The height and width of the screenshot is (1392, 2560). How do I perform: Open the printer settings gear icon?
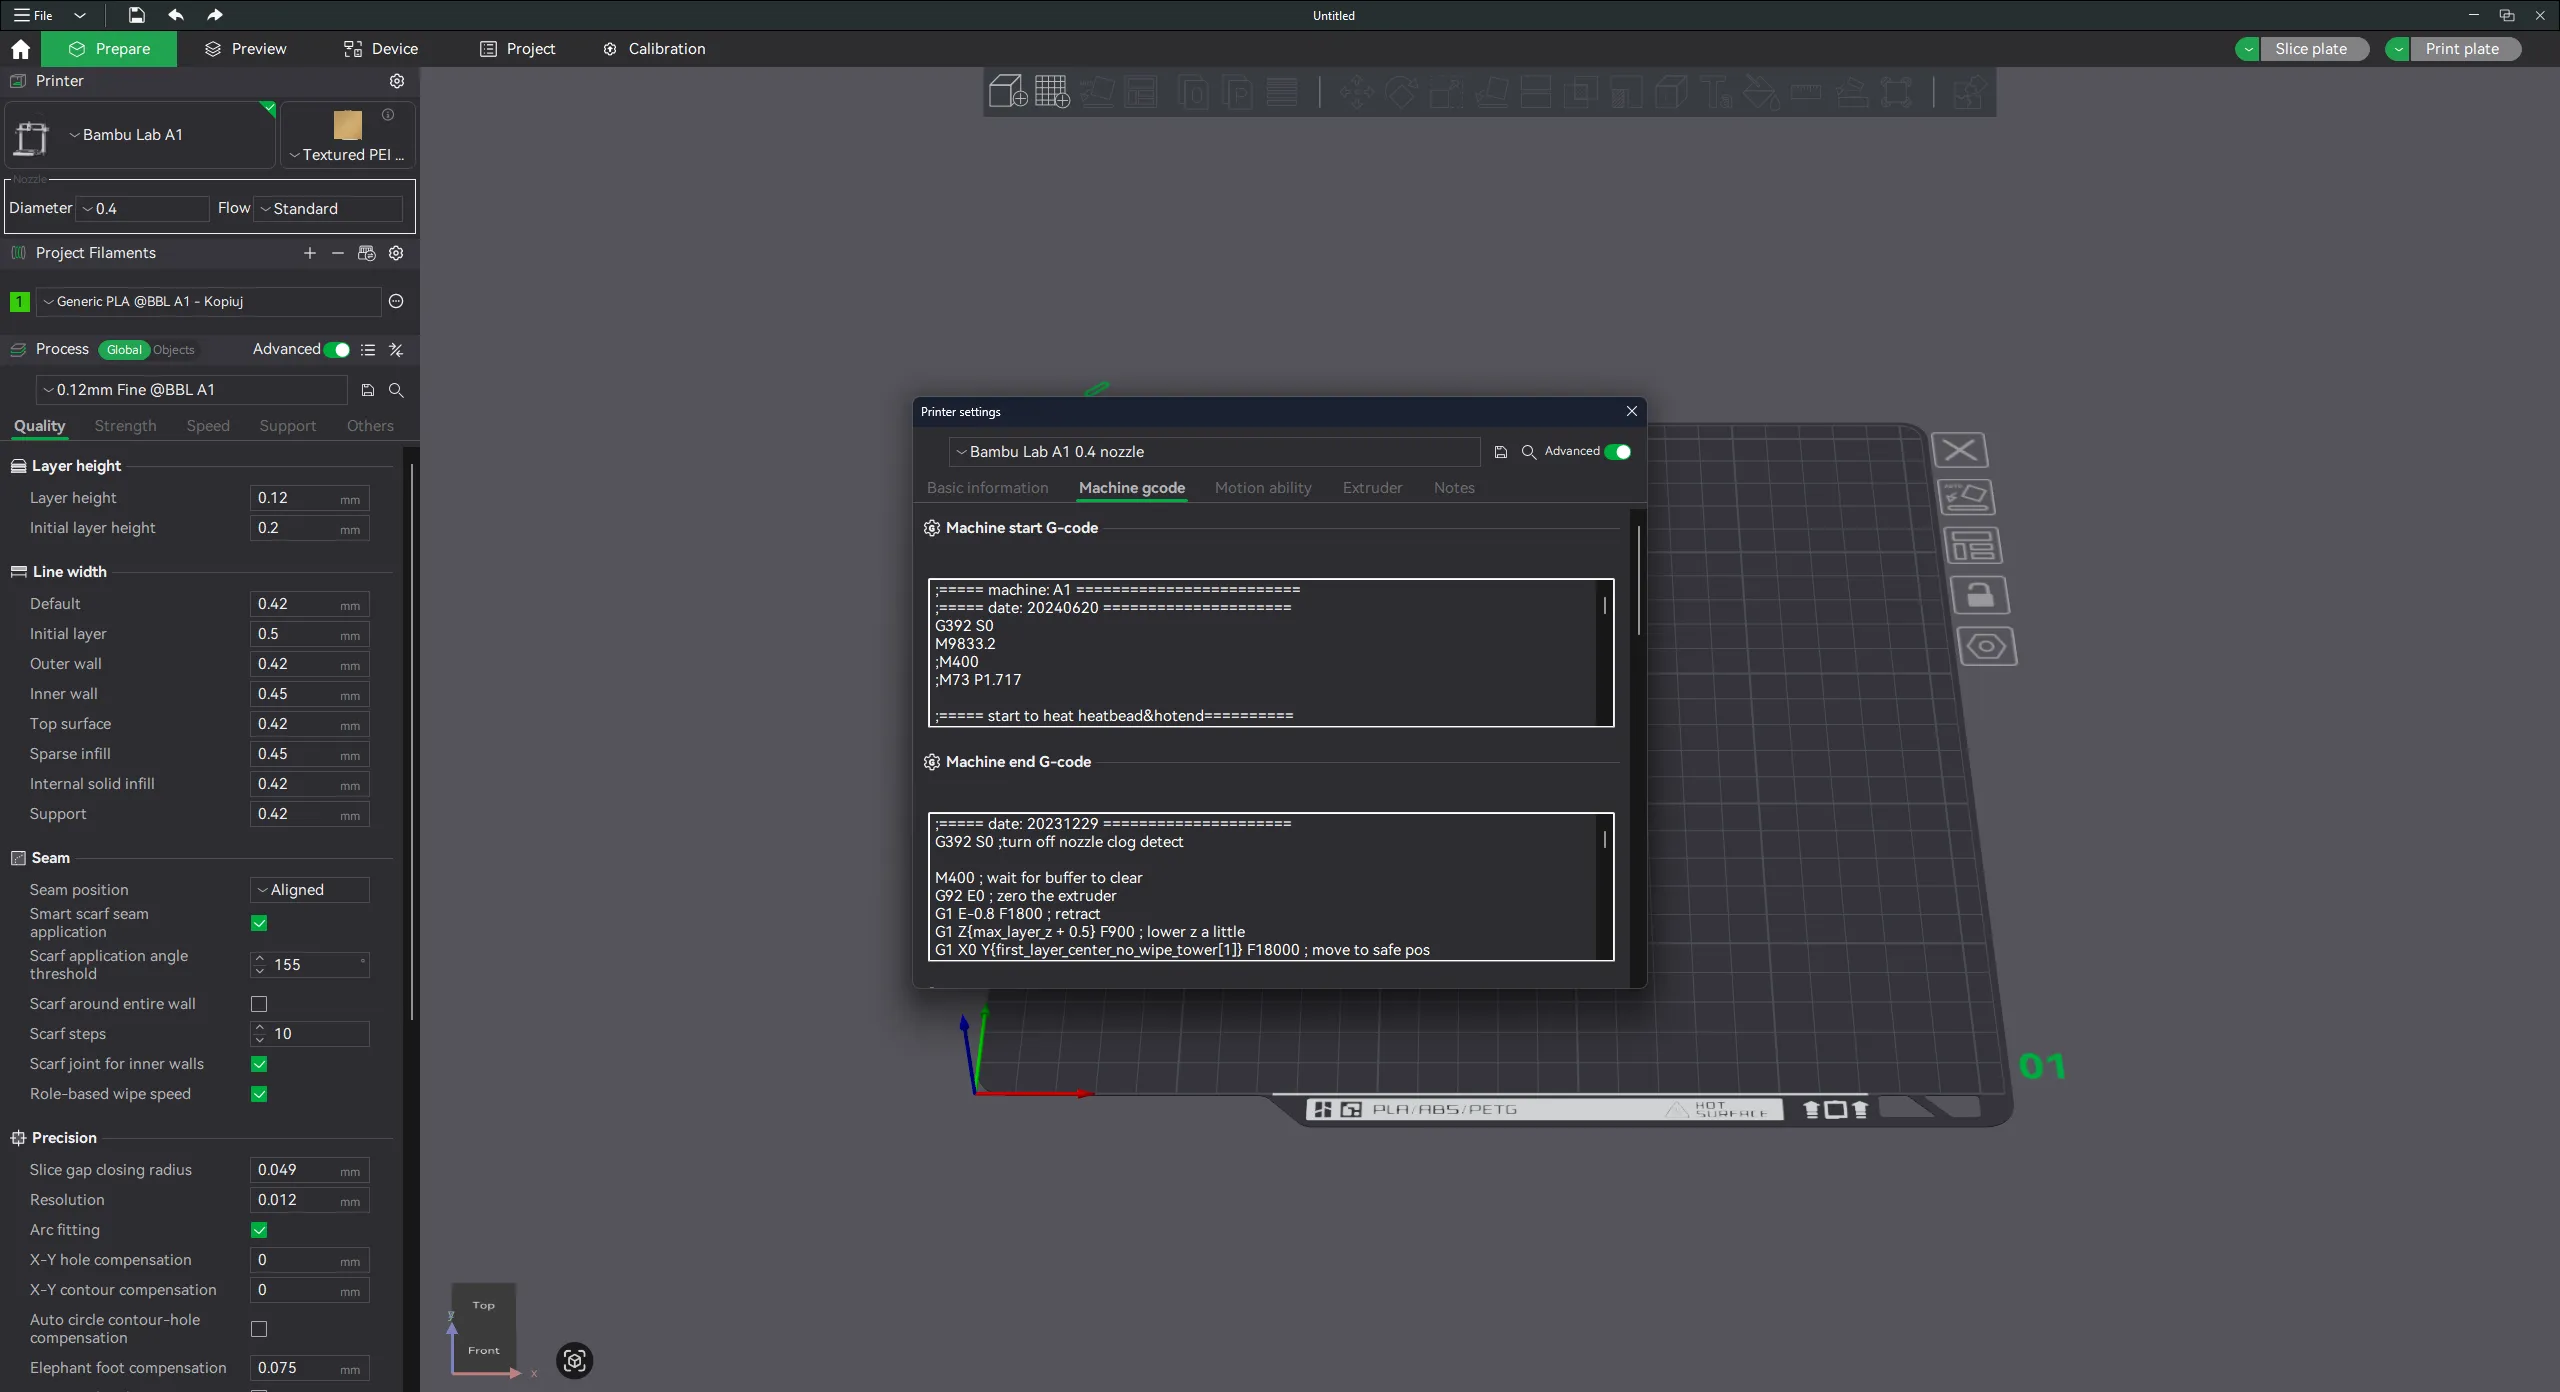click(x=397, y=81)
